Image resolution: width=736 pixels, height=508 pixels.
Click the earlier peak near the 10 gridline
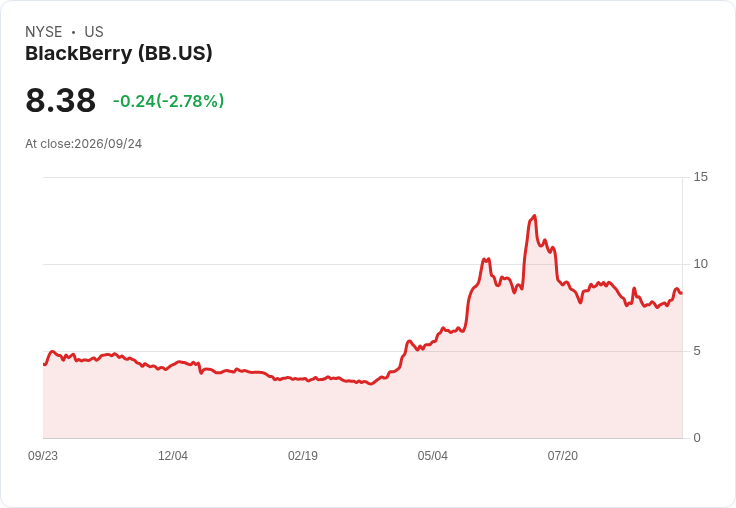coord(485,259)
